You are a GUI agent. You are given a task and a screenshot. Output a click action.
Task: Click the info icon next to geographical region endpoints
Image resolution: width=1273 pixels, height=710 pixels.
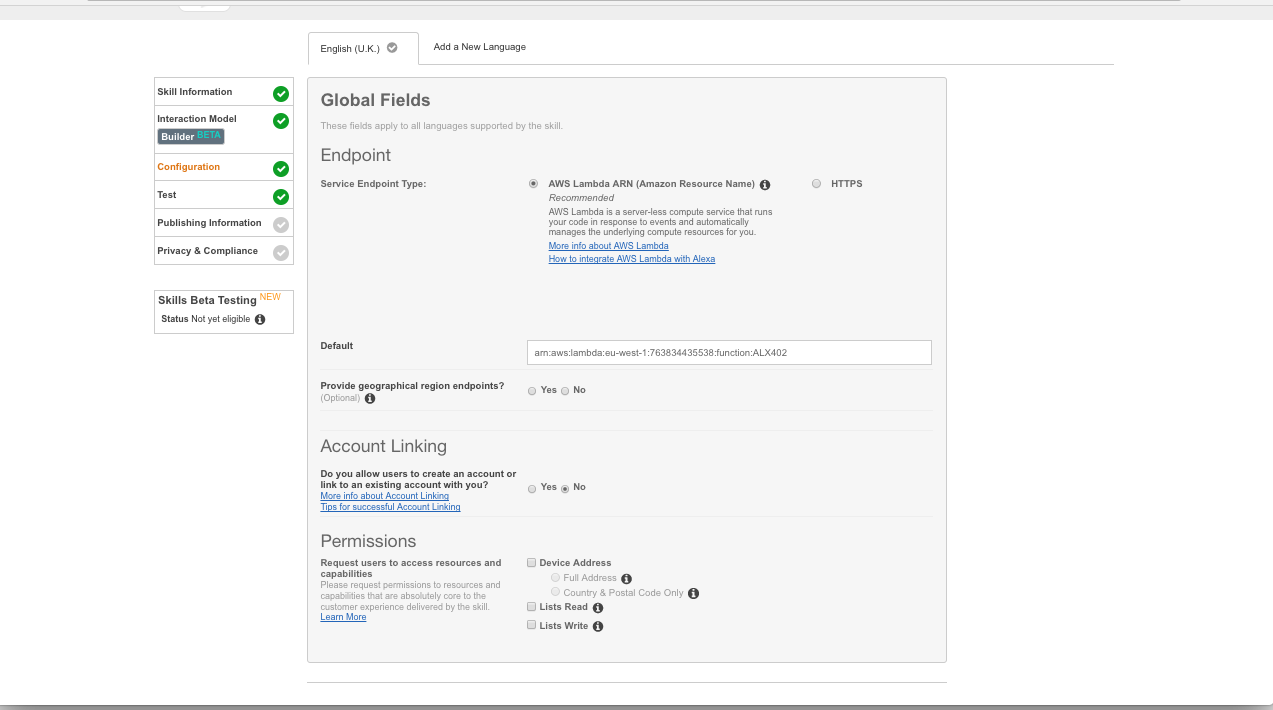tap(370, 398)
